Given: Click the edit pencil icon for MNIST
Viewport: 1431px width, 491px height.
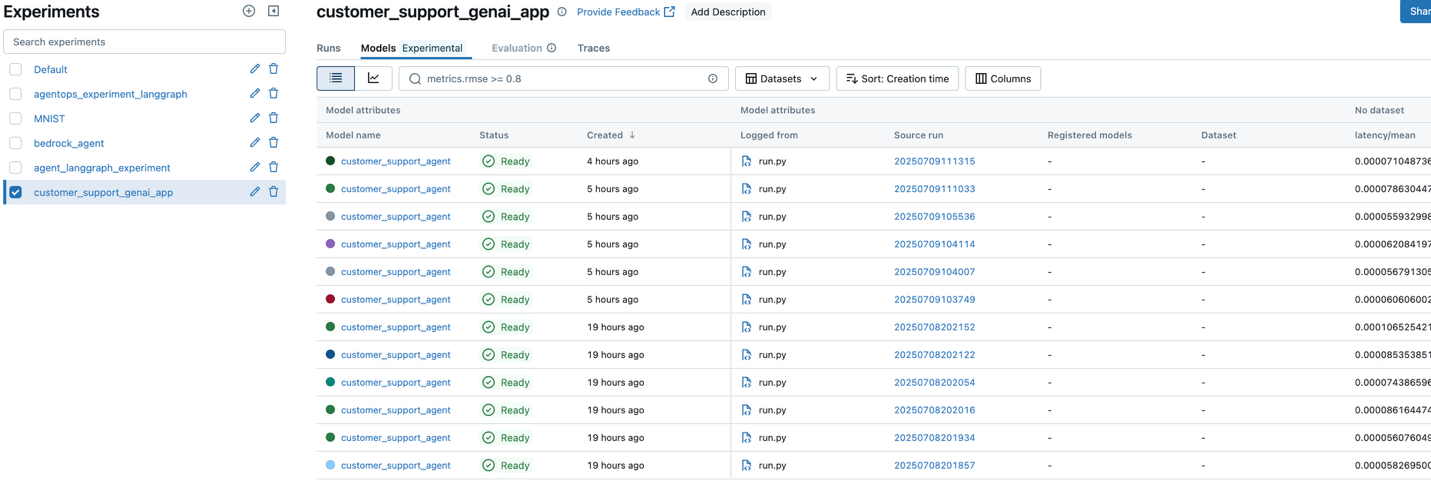Looking at the screenshot, I should point(255,118).
